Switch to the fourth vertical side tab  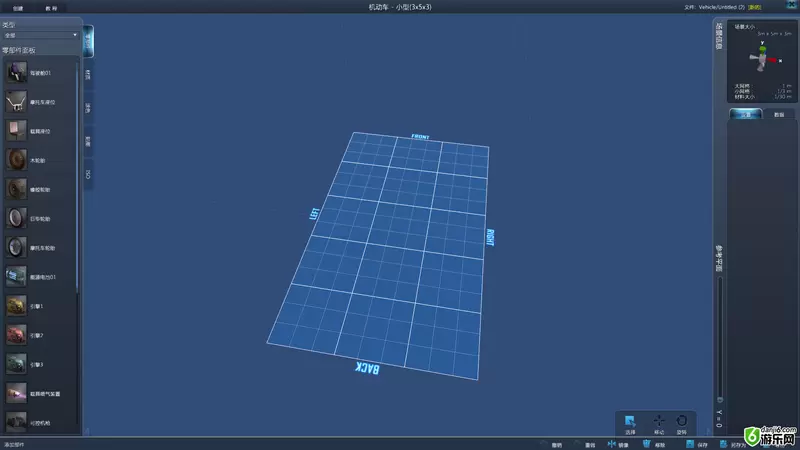[88, 141]
